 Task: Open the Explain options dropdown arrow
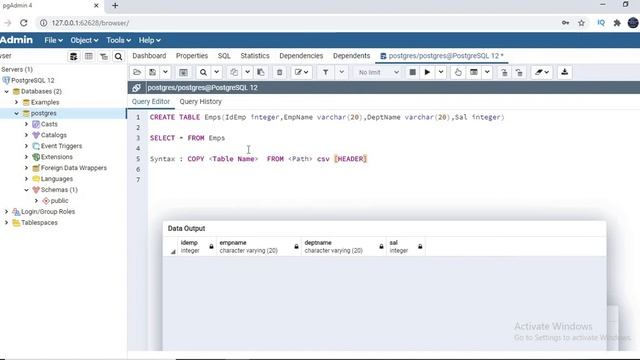click(x=487, y=72)
